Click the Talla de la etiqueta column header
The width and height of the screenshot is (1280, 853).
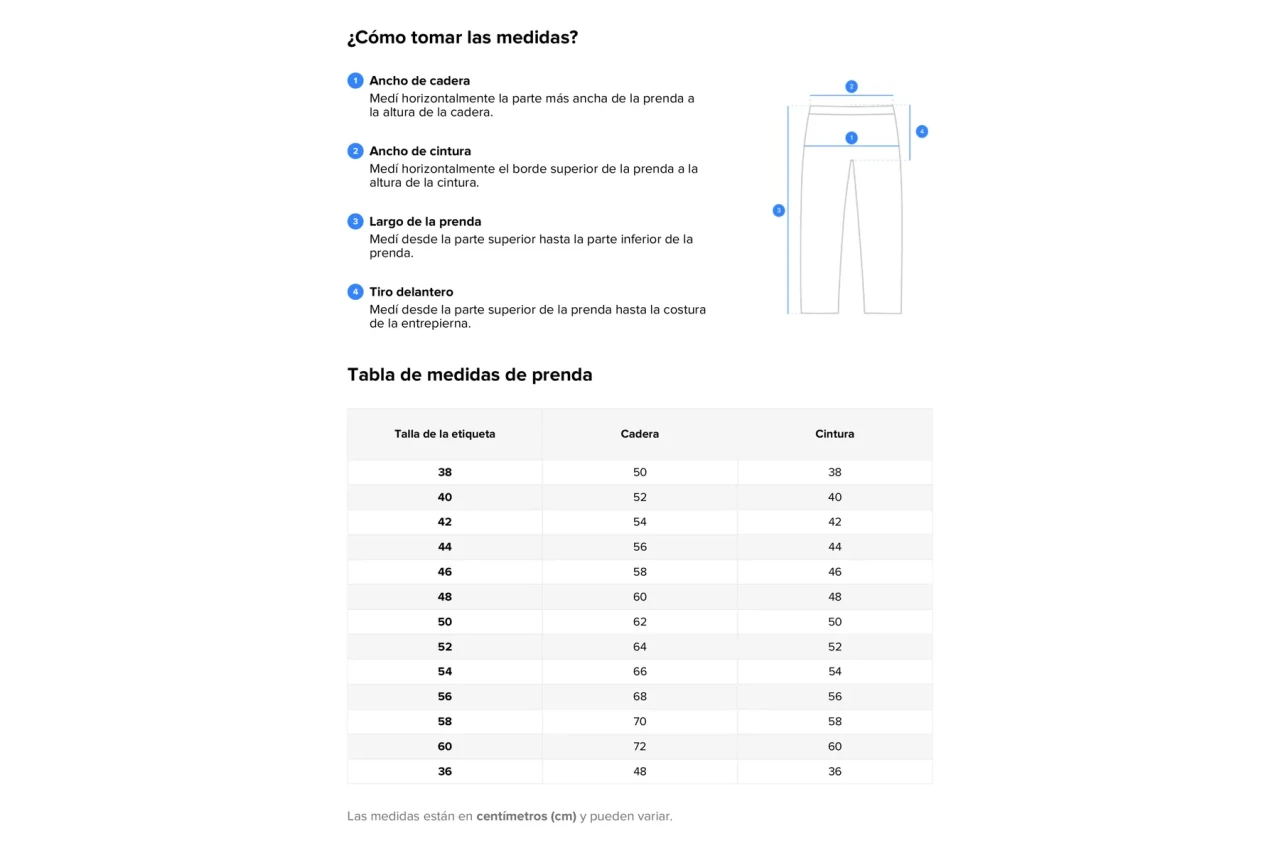tap(444, 434)
